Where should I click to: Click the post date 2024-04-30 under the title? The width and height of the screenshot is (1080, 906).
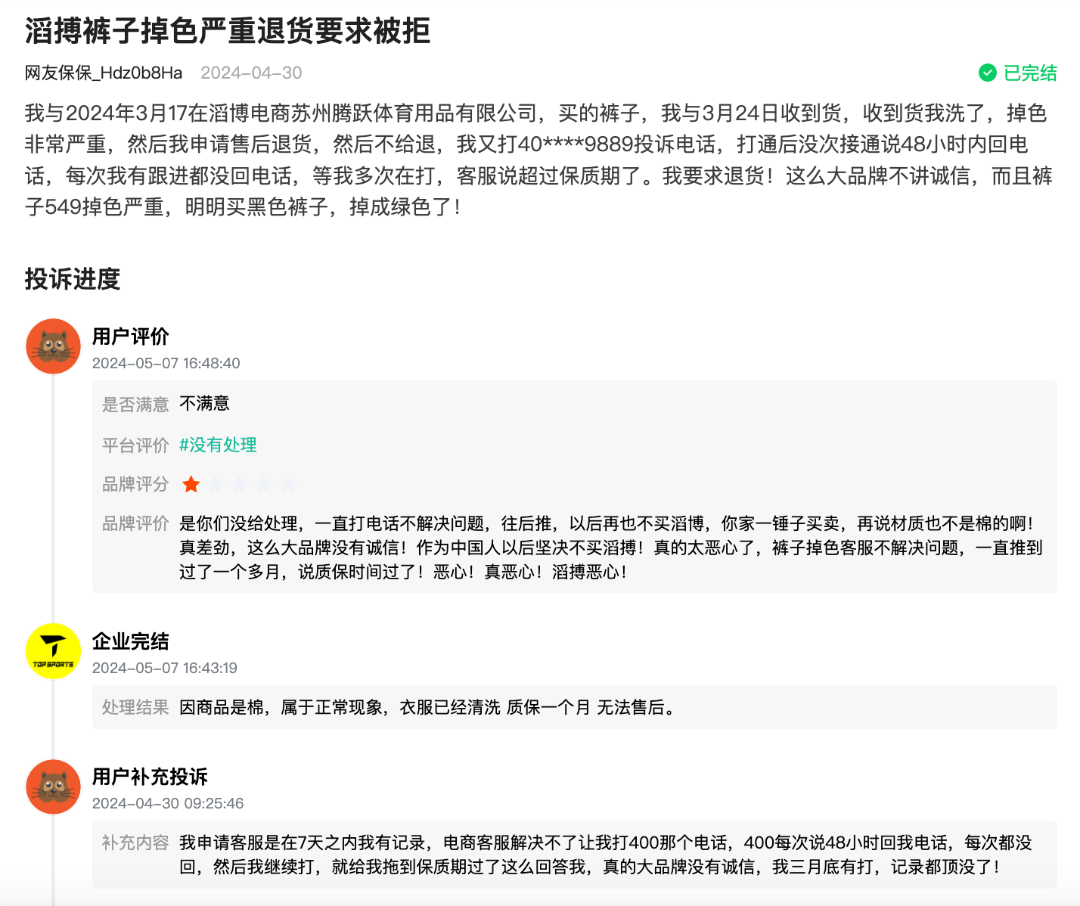point(251,73)
